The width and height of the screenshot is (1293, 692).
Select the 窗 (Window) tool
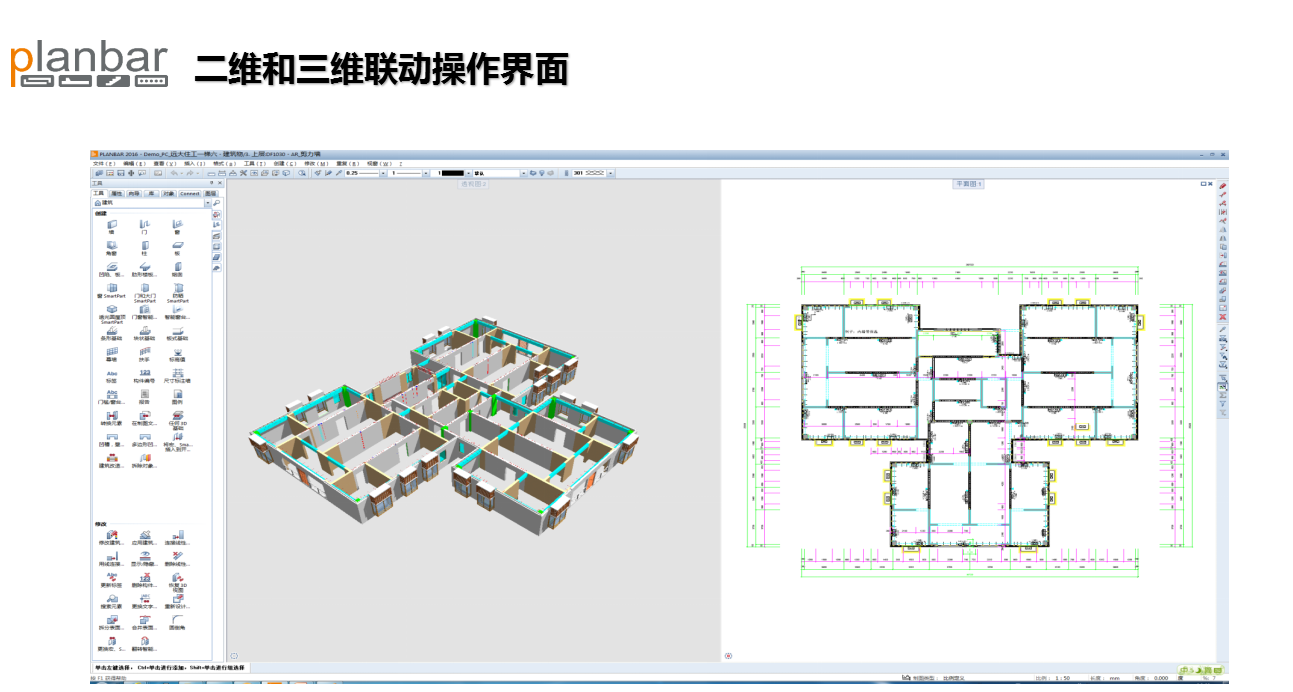click(x=177, y=226)
